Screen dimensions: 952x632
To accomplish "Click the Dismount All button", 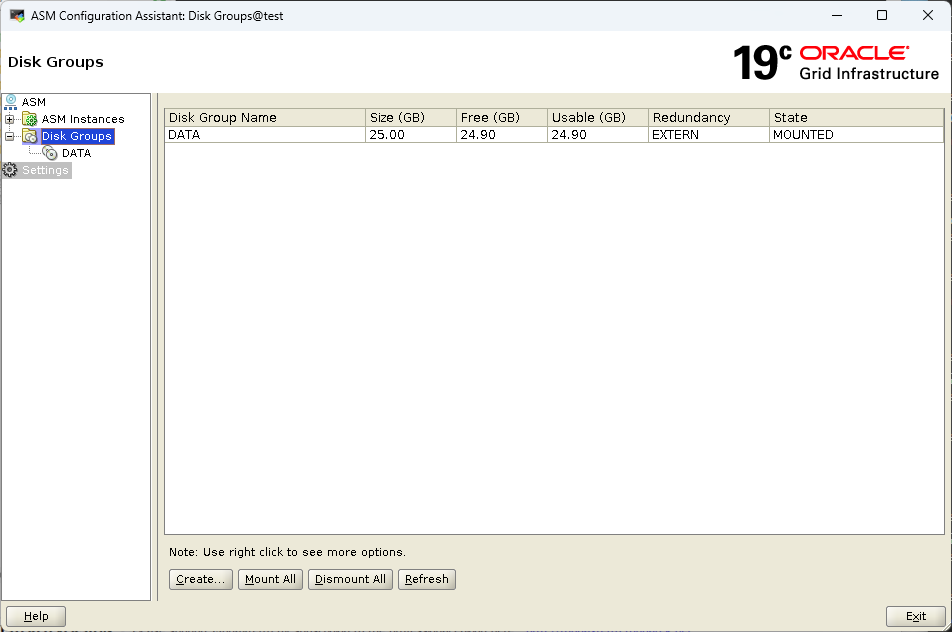I will pos(350,579).
